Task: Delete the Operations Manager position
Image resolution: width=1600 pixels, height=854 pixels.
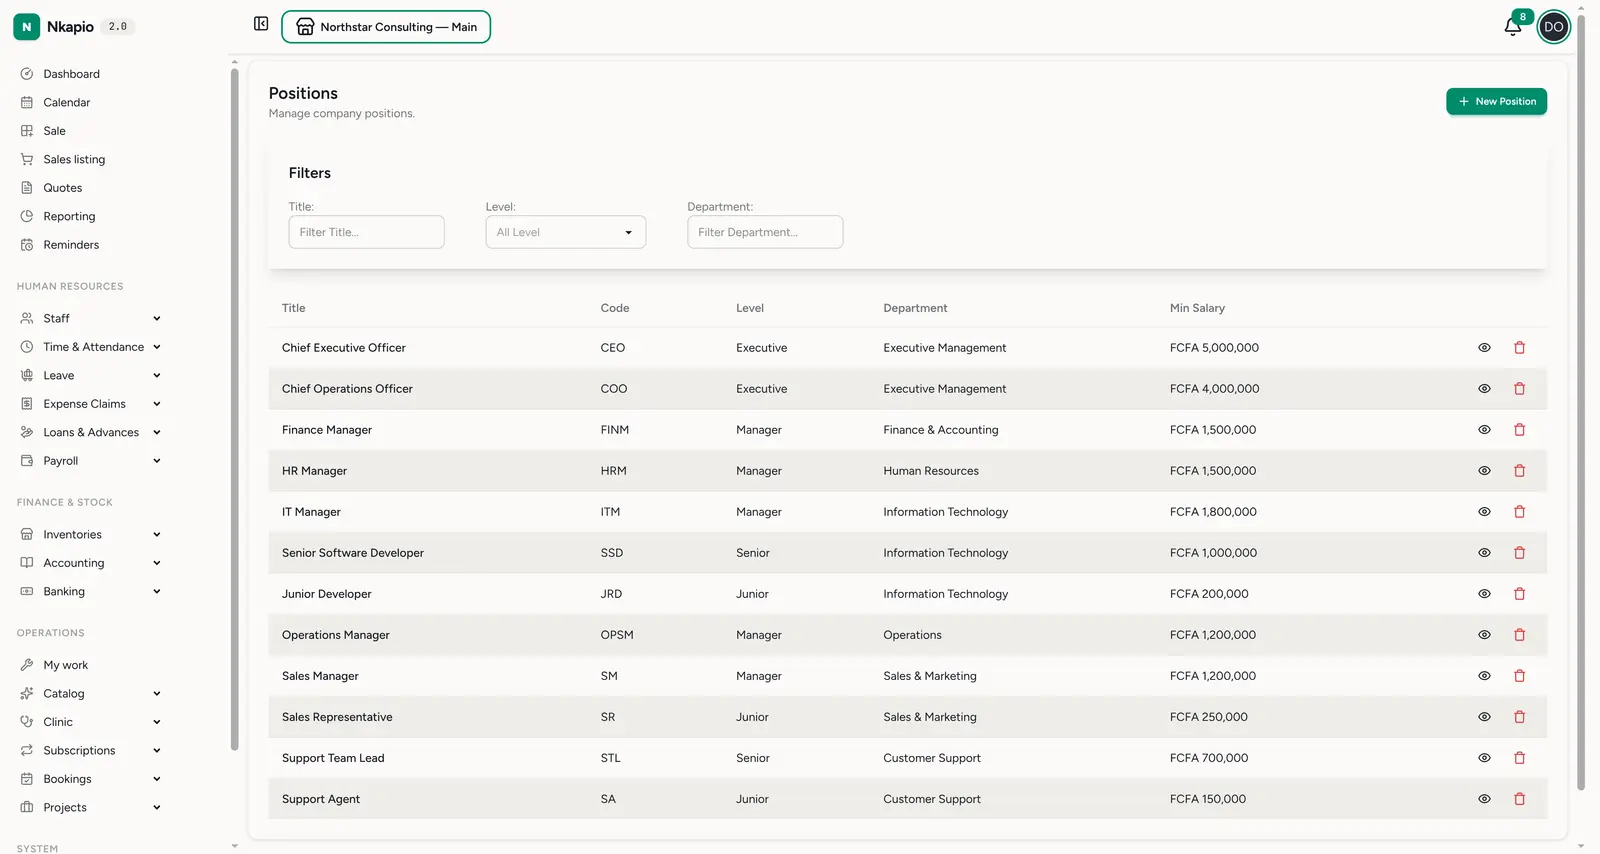Action: tap(1519, 635)
